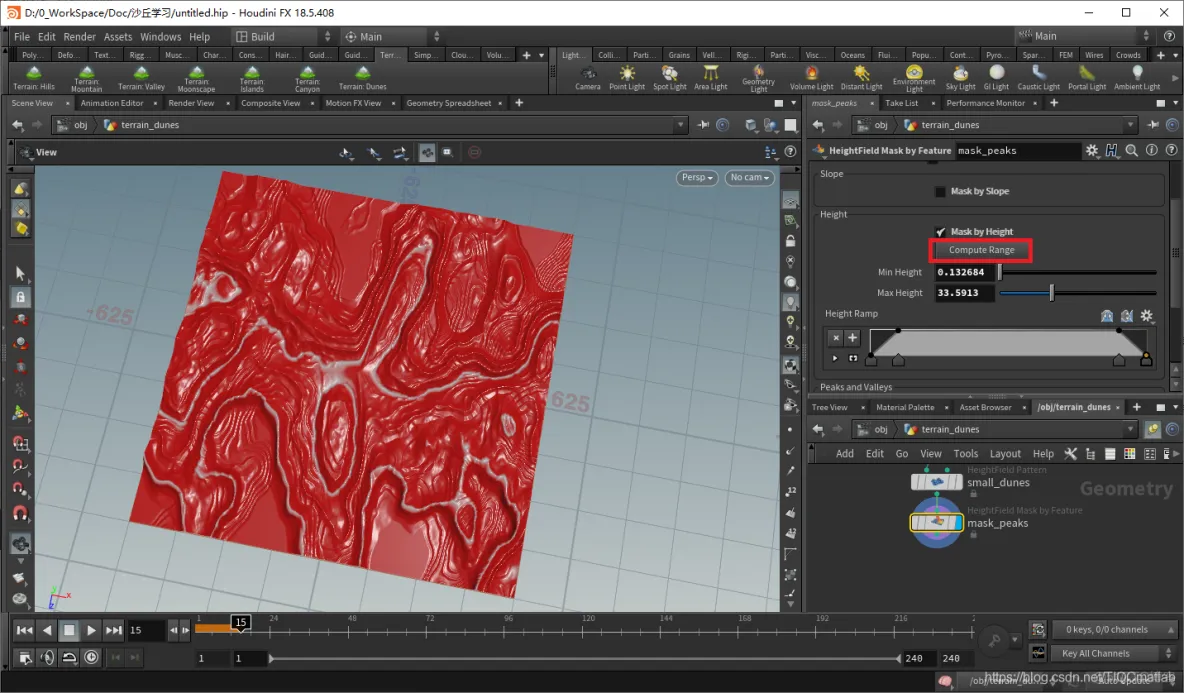Viewport: 1184px width, 693px height.
Task: Play the animation forward
Action: click(91, 630)
